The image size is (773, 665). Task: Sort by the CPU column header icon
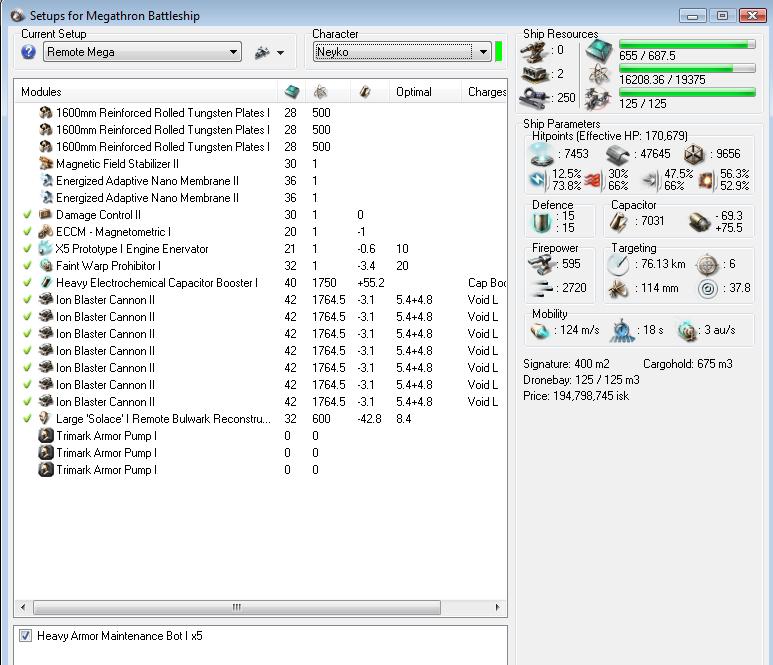[x=292, y=92]
